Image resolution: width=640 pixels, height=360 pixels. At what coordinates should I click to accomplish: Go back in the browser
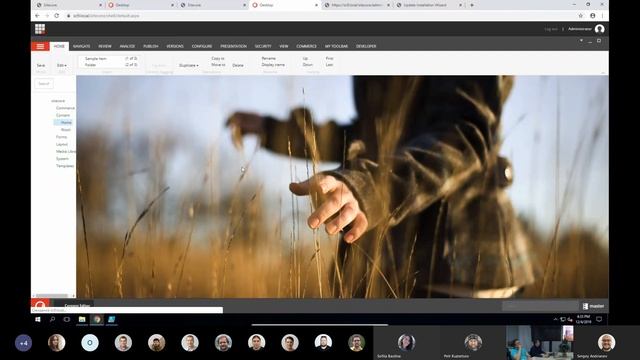(37, 16)
